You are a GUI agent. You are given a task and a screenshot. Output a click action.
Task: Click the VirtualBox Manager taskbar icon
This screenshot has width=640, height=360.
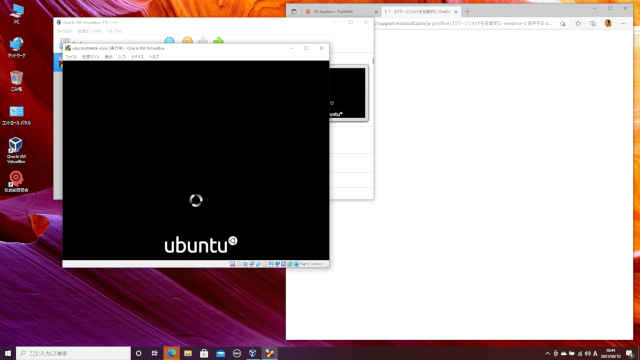coord(253,353)
